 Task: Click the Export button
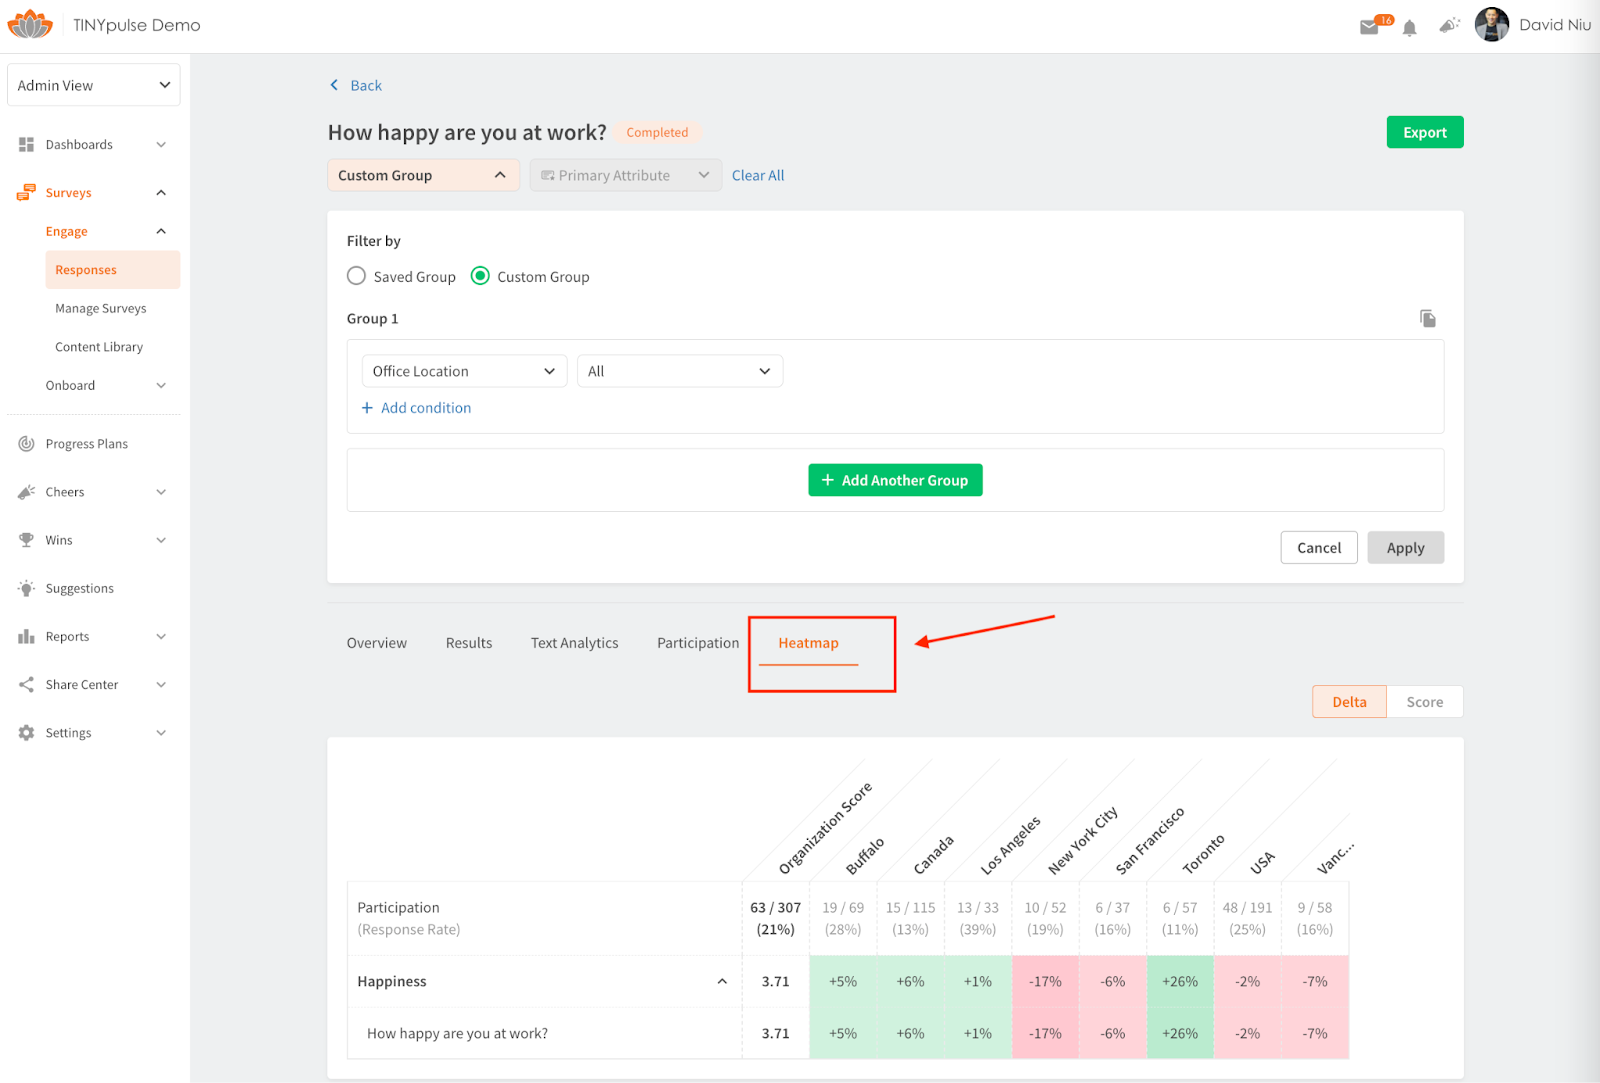pos(1425,132)
